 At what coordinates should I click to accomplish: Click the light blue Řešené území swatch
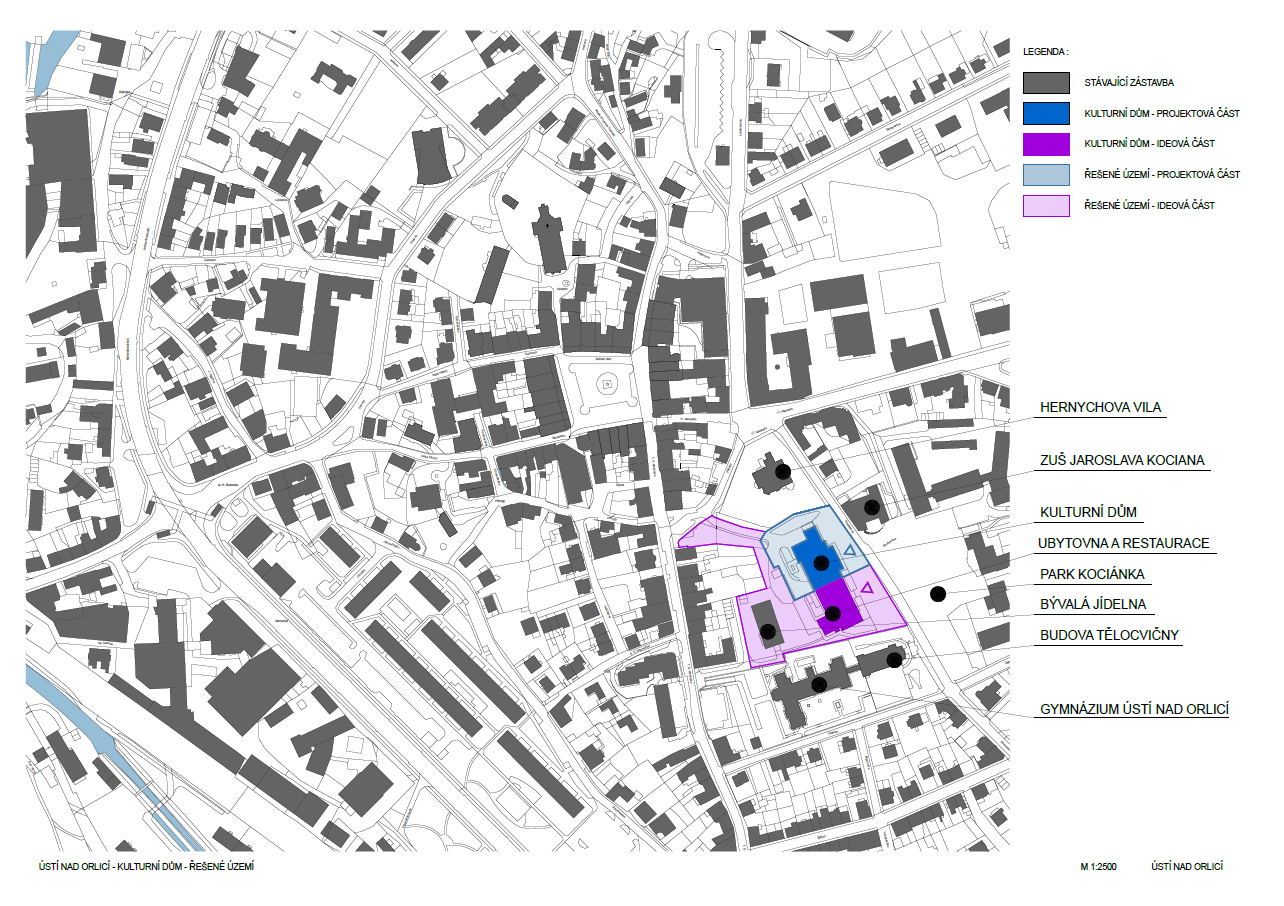[1046, 175]
